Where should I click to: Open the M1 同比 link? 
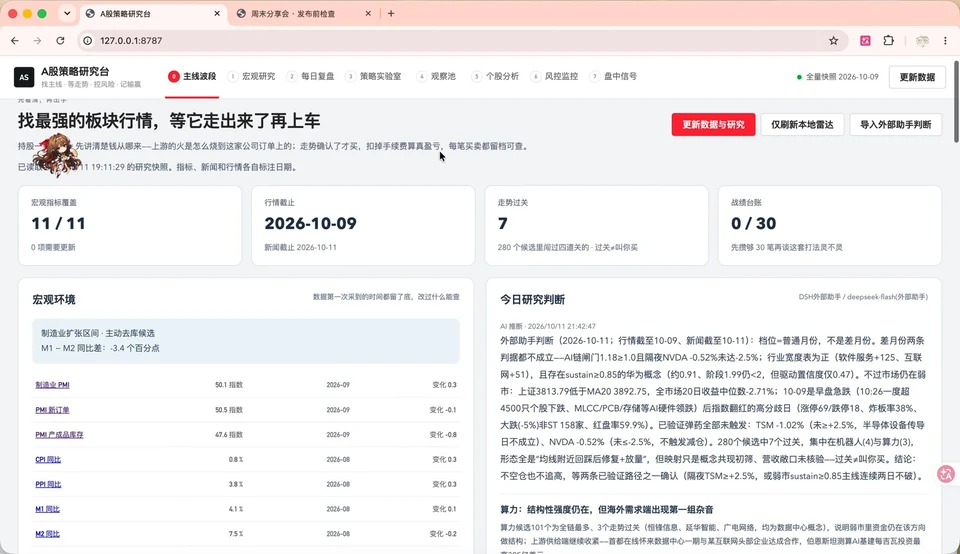(x=47, y=509)
